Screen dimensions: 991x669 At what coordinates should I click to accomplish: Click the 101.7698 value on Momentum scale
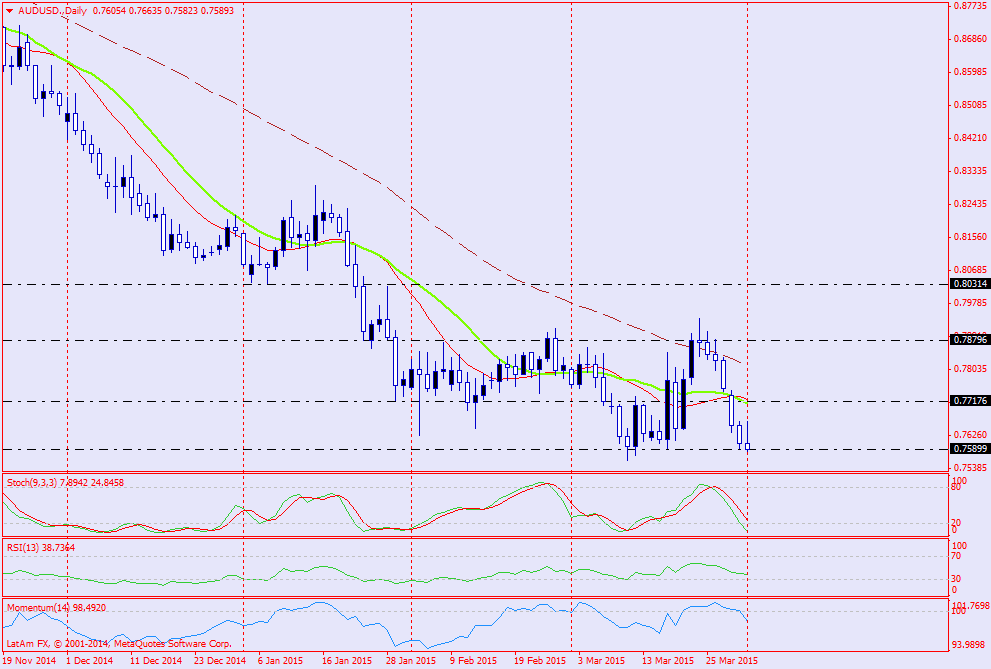970,606
